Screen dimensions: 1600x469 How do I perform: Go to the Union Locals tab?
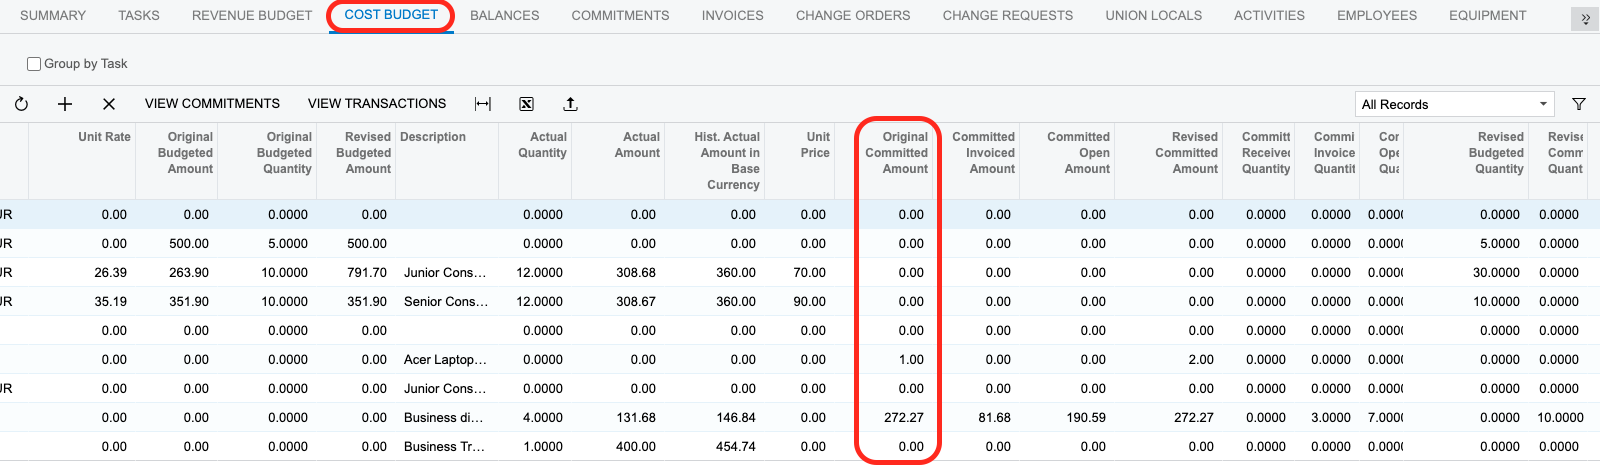point(1153,16)
